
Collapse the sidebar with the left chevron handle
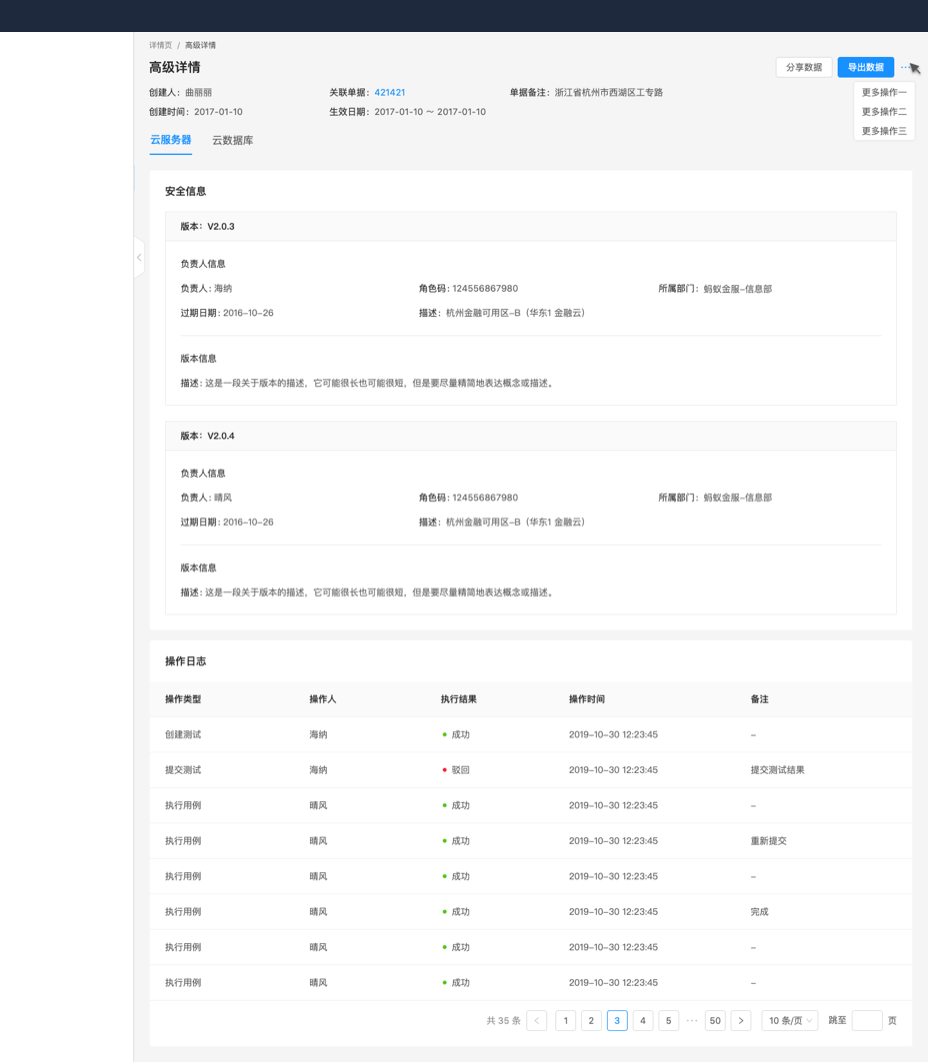[x=139, y=257]
